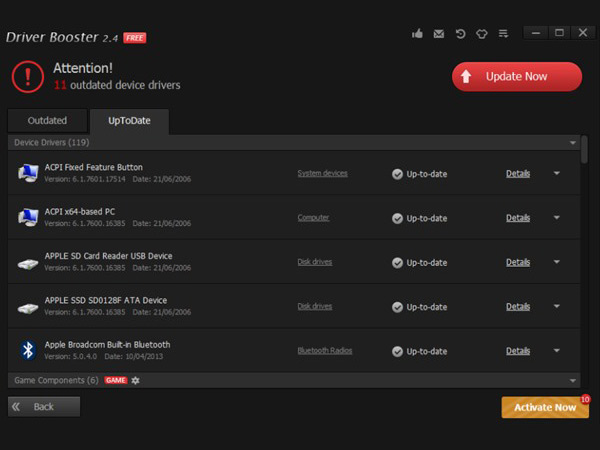This screenshot has width=600, height=450.
Task: Click the ACPI Fixed Feature Button computer icon
Action: (28, 173)
